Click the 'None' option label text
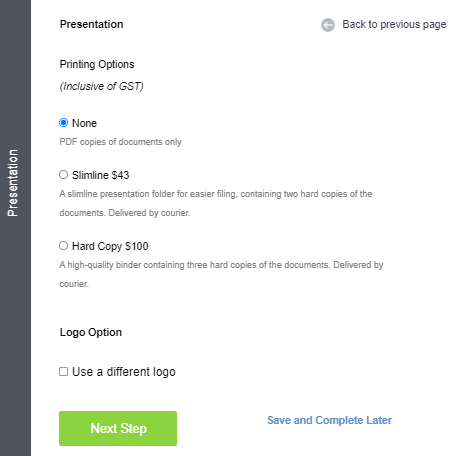 [x=84, y=123]
